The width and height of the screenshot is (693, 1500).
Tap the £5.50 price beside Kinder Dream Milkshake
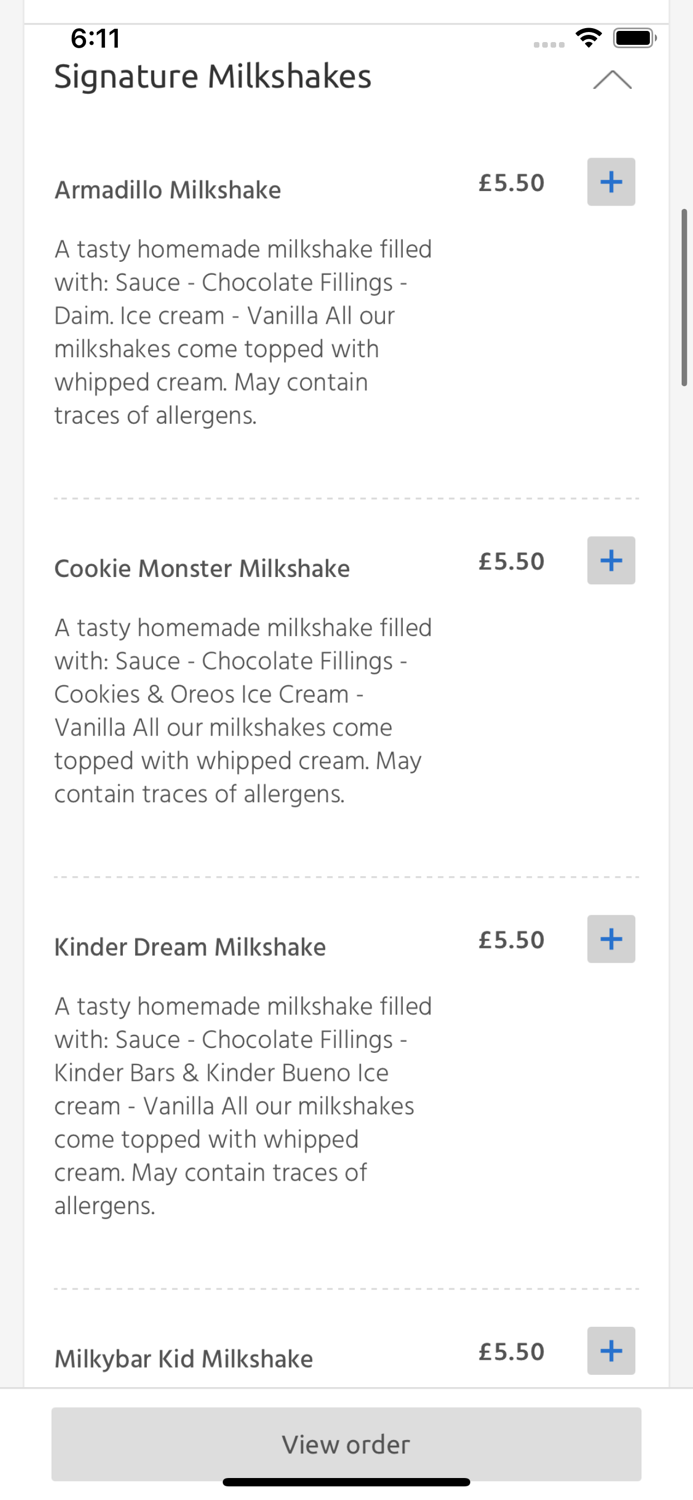511,939
